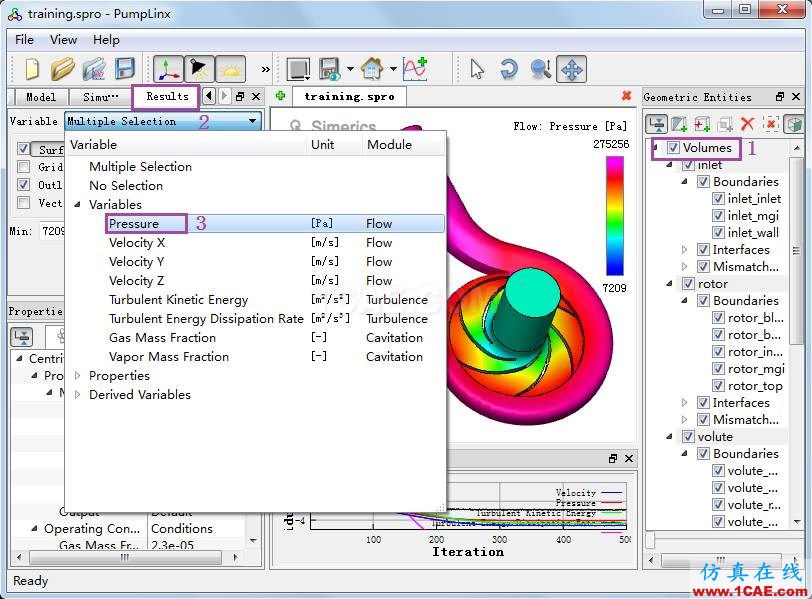Image resolution: width=812 pixels, height=599 pixels.
Task: Toggle the rotor_top checkbox
Action: click(718, 386)
